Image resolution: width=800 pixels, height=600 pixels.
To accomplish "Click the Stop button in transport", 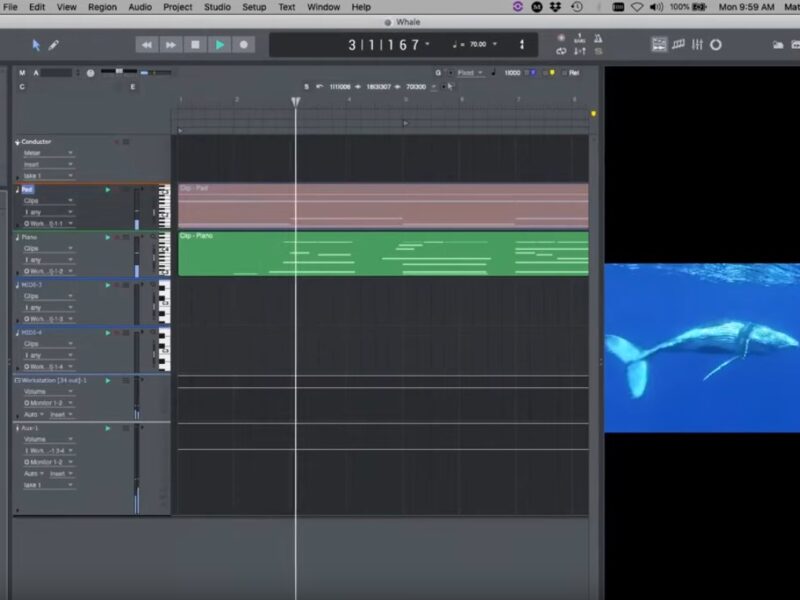I will coord(195,45).
